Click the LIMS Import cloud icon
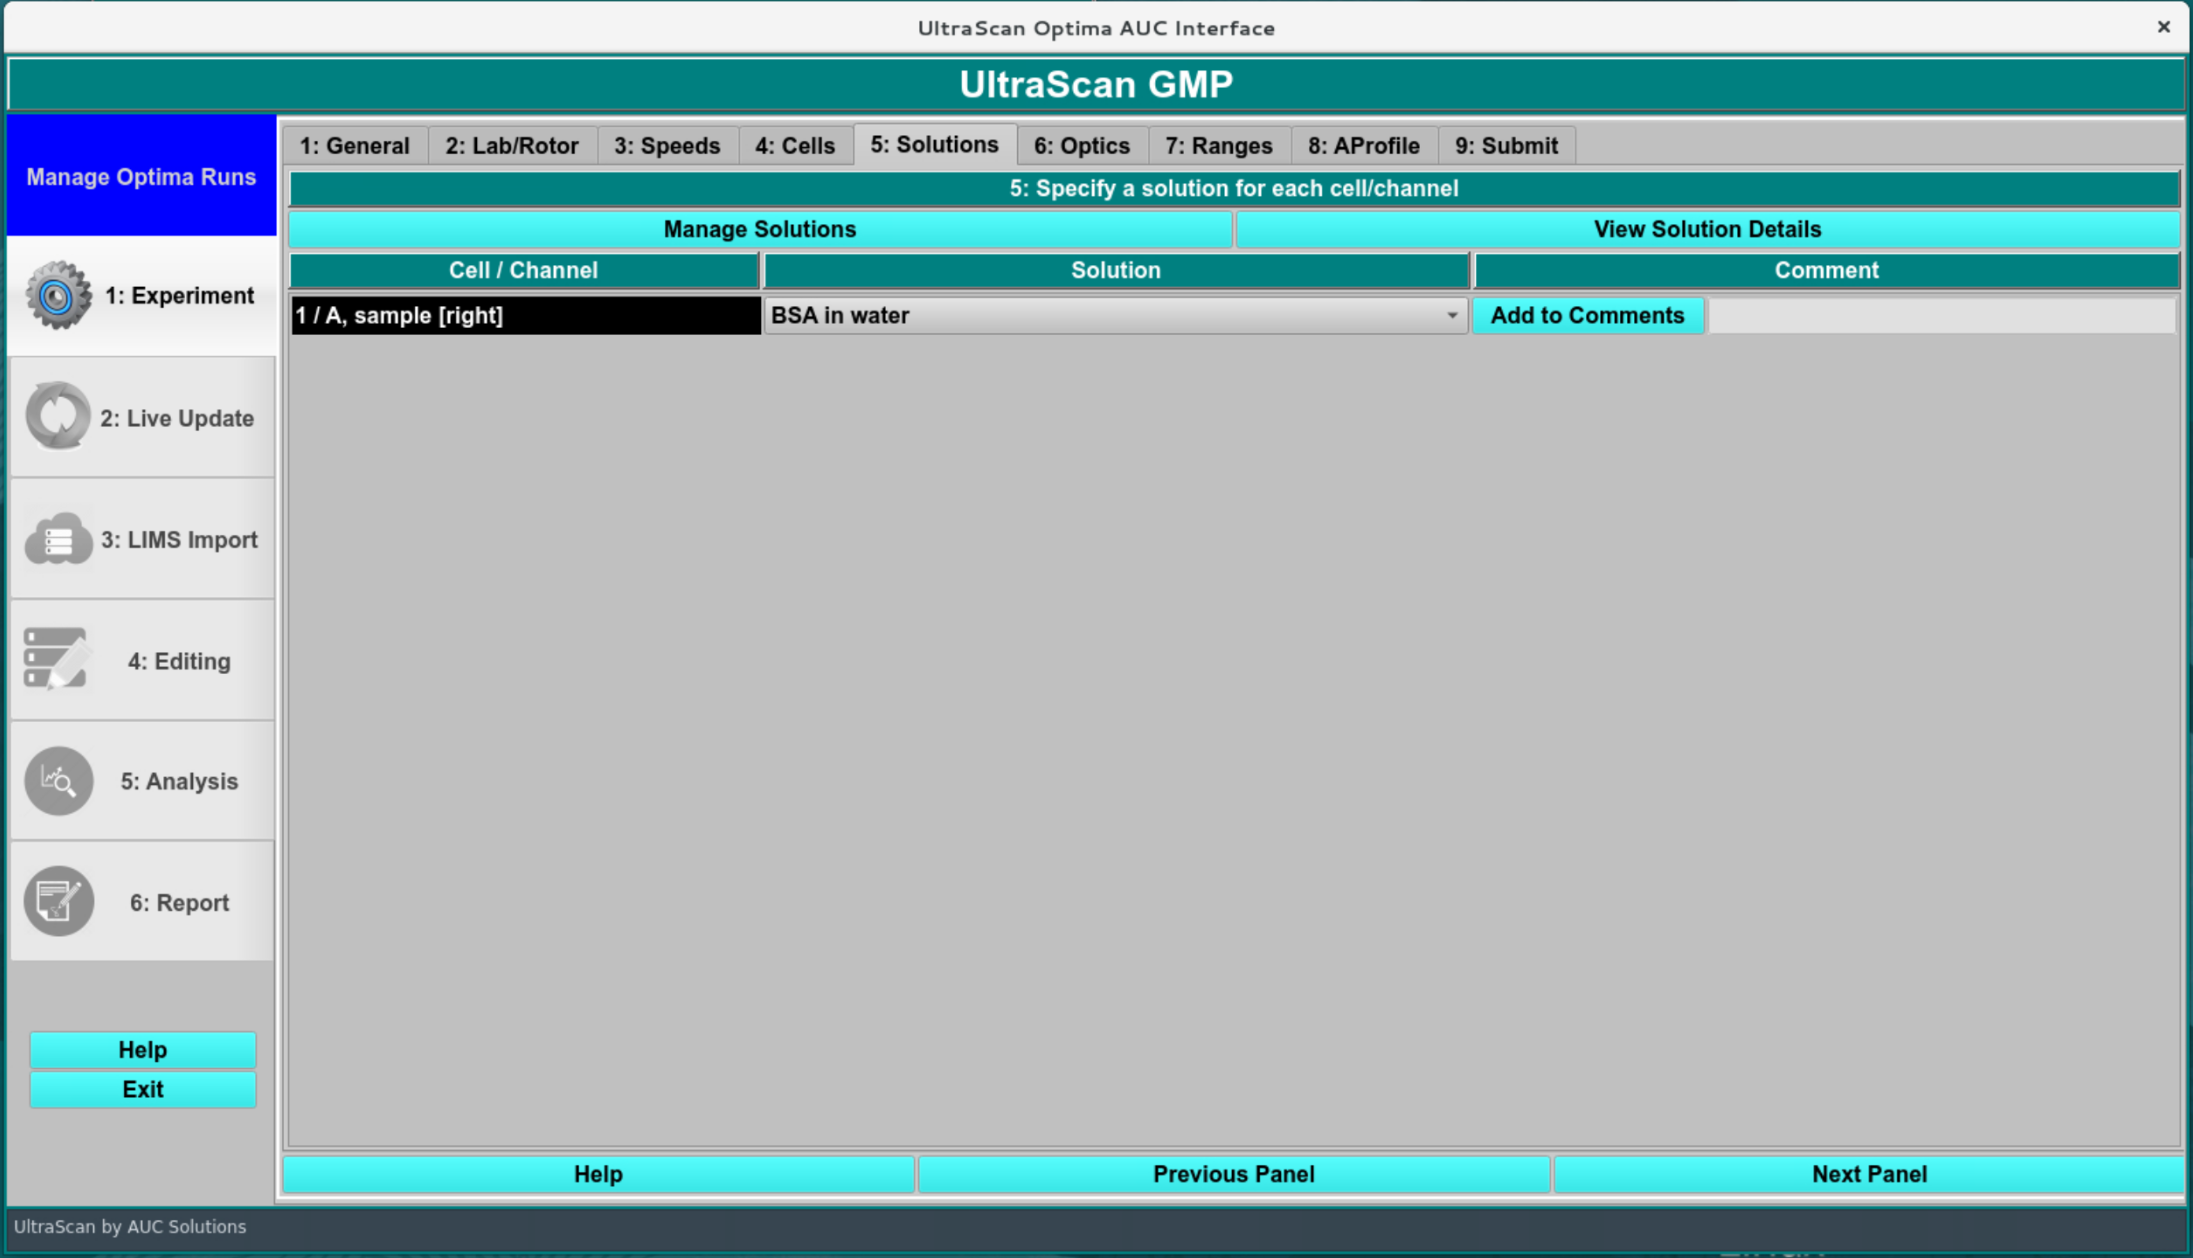 [58, 539]
